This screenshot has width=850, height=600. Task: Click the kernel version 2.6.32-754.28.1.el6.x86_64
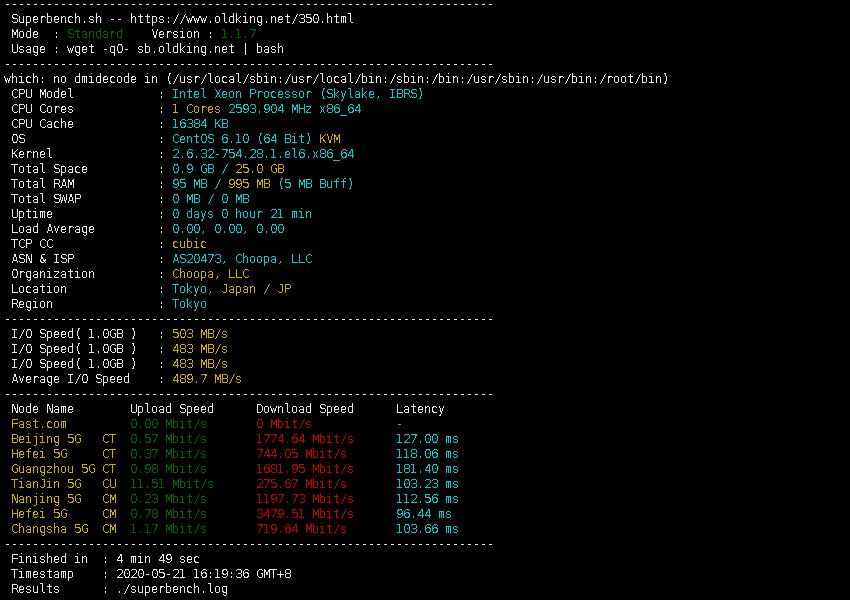(263, 154)
